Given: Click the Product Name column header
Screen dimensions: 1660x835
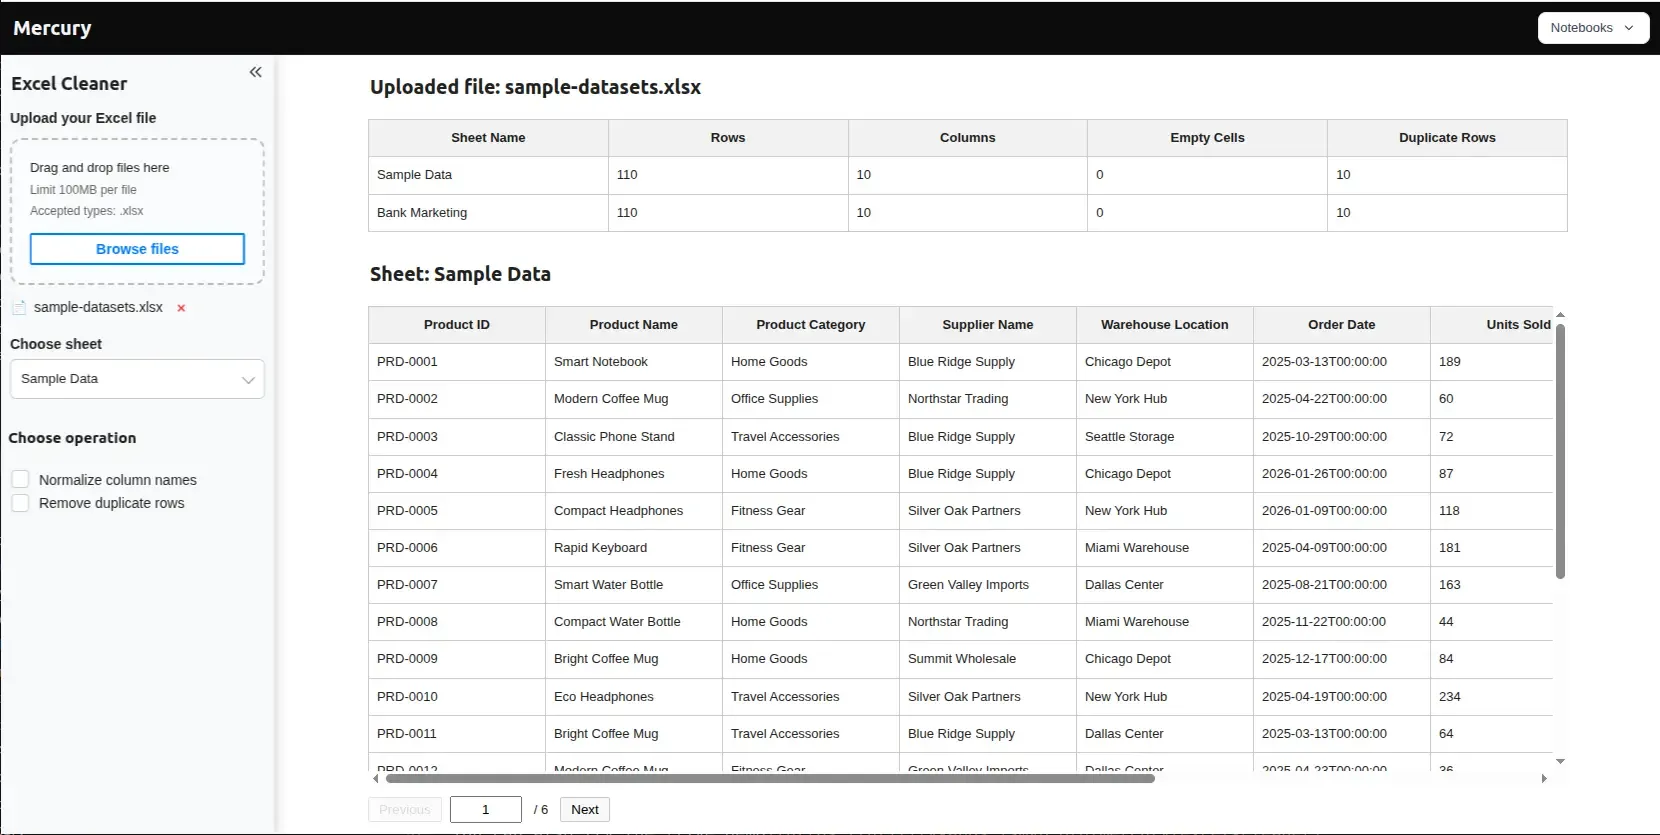Looking at the screenshot, I should (634, 325).
